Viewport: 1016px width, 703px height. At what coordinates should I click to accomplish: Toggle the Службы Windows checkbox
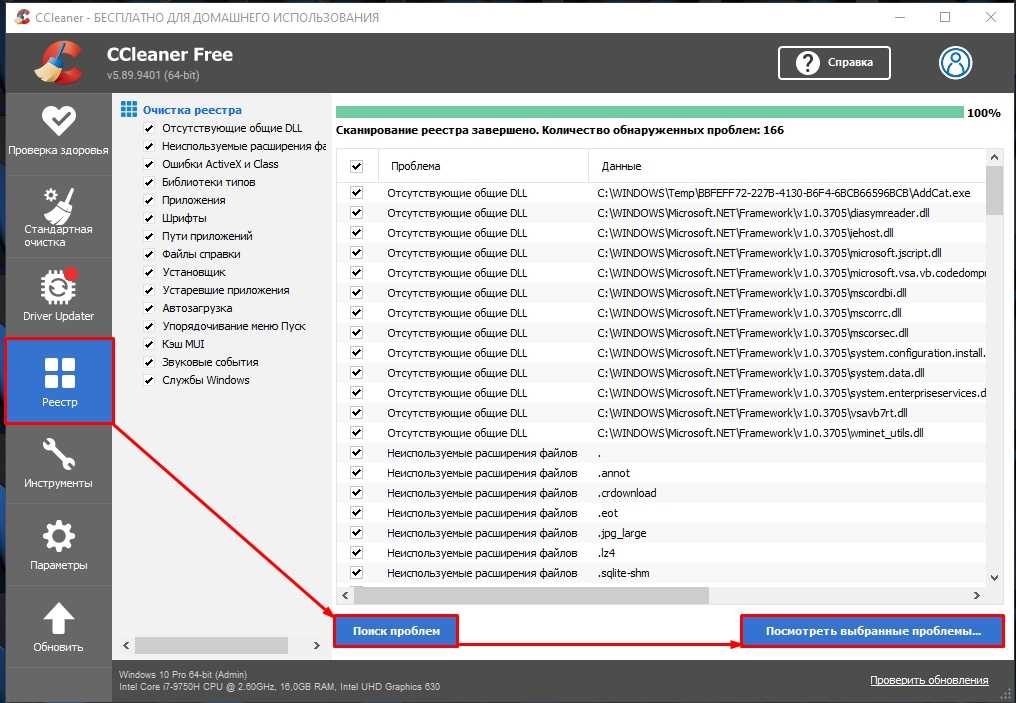[149, 380]
